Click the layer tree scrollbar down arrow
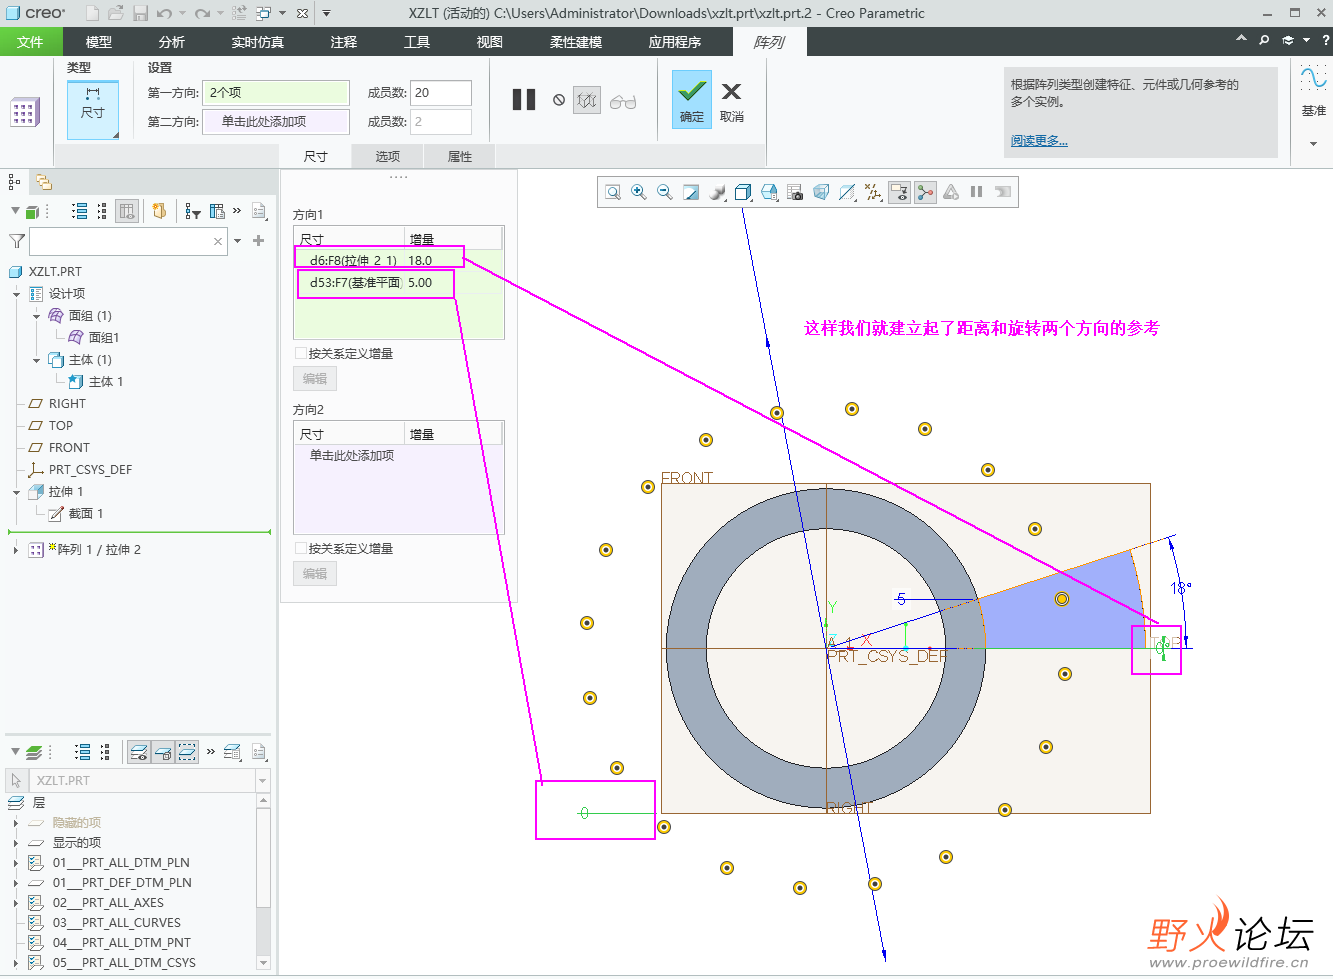This screenshot has height=979, width=1333. coord(264,963)
